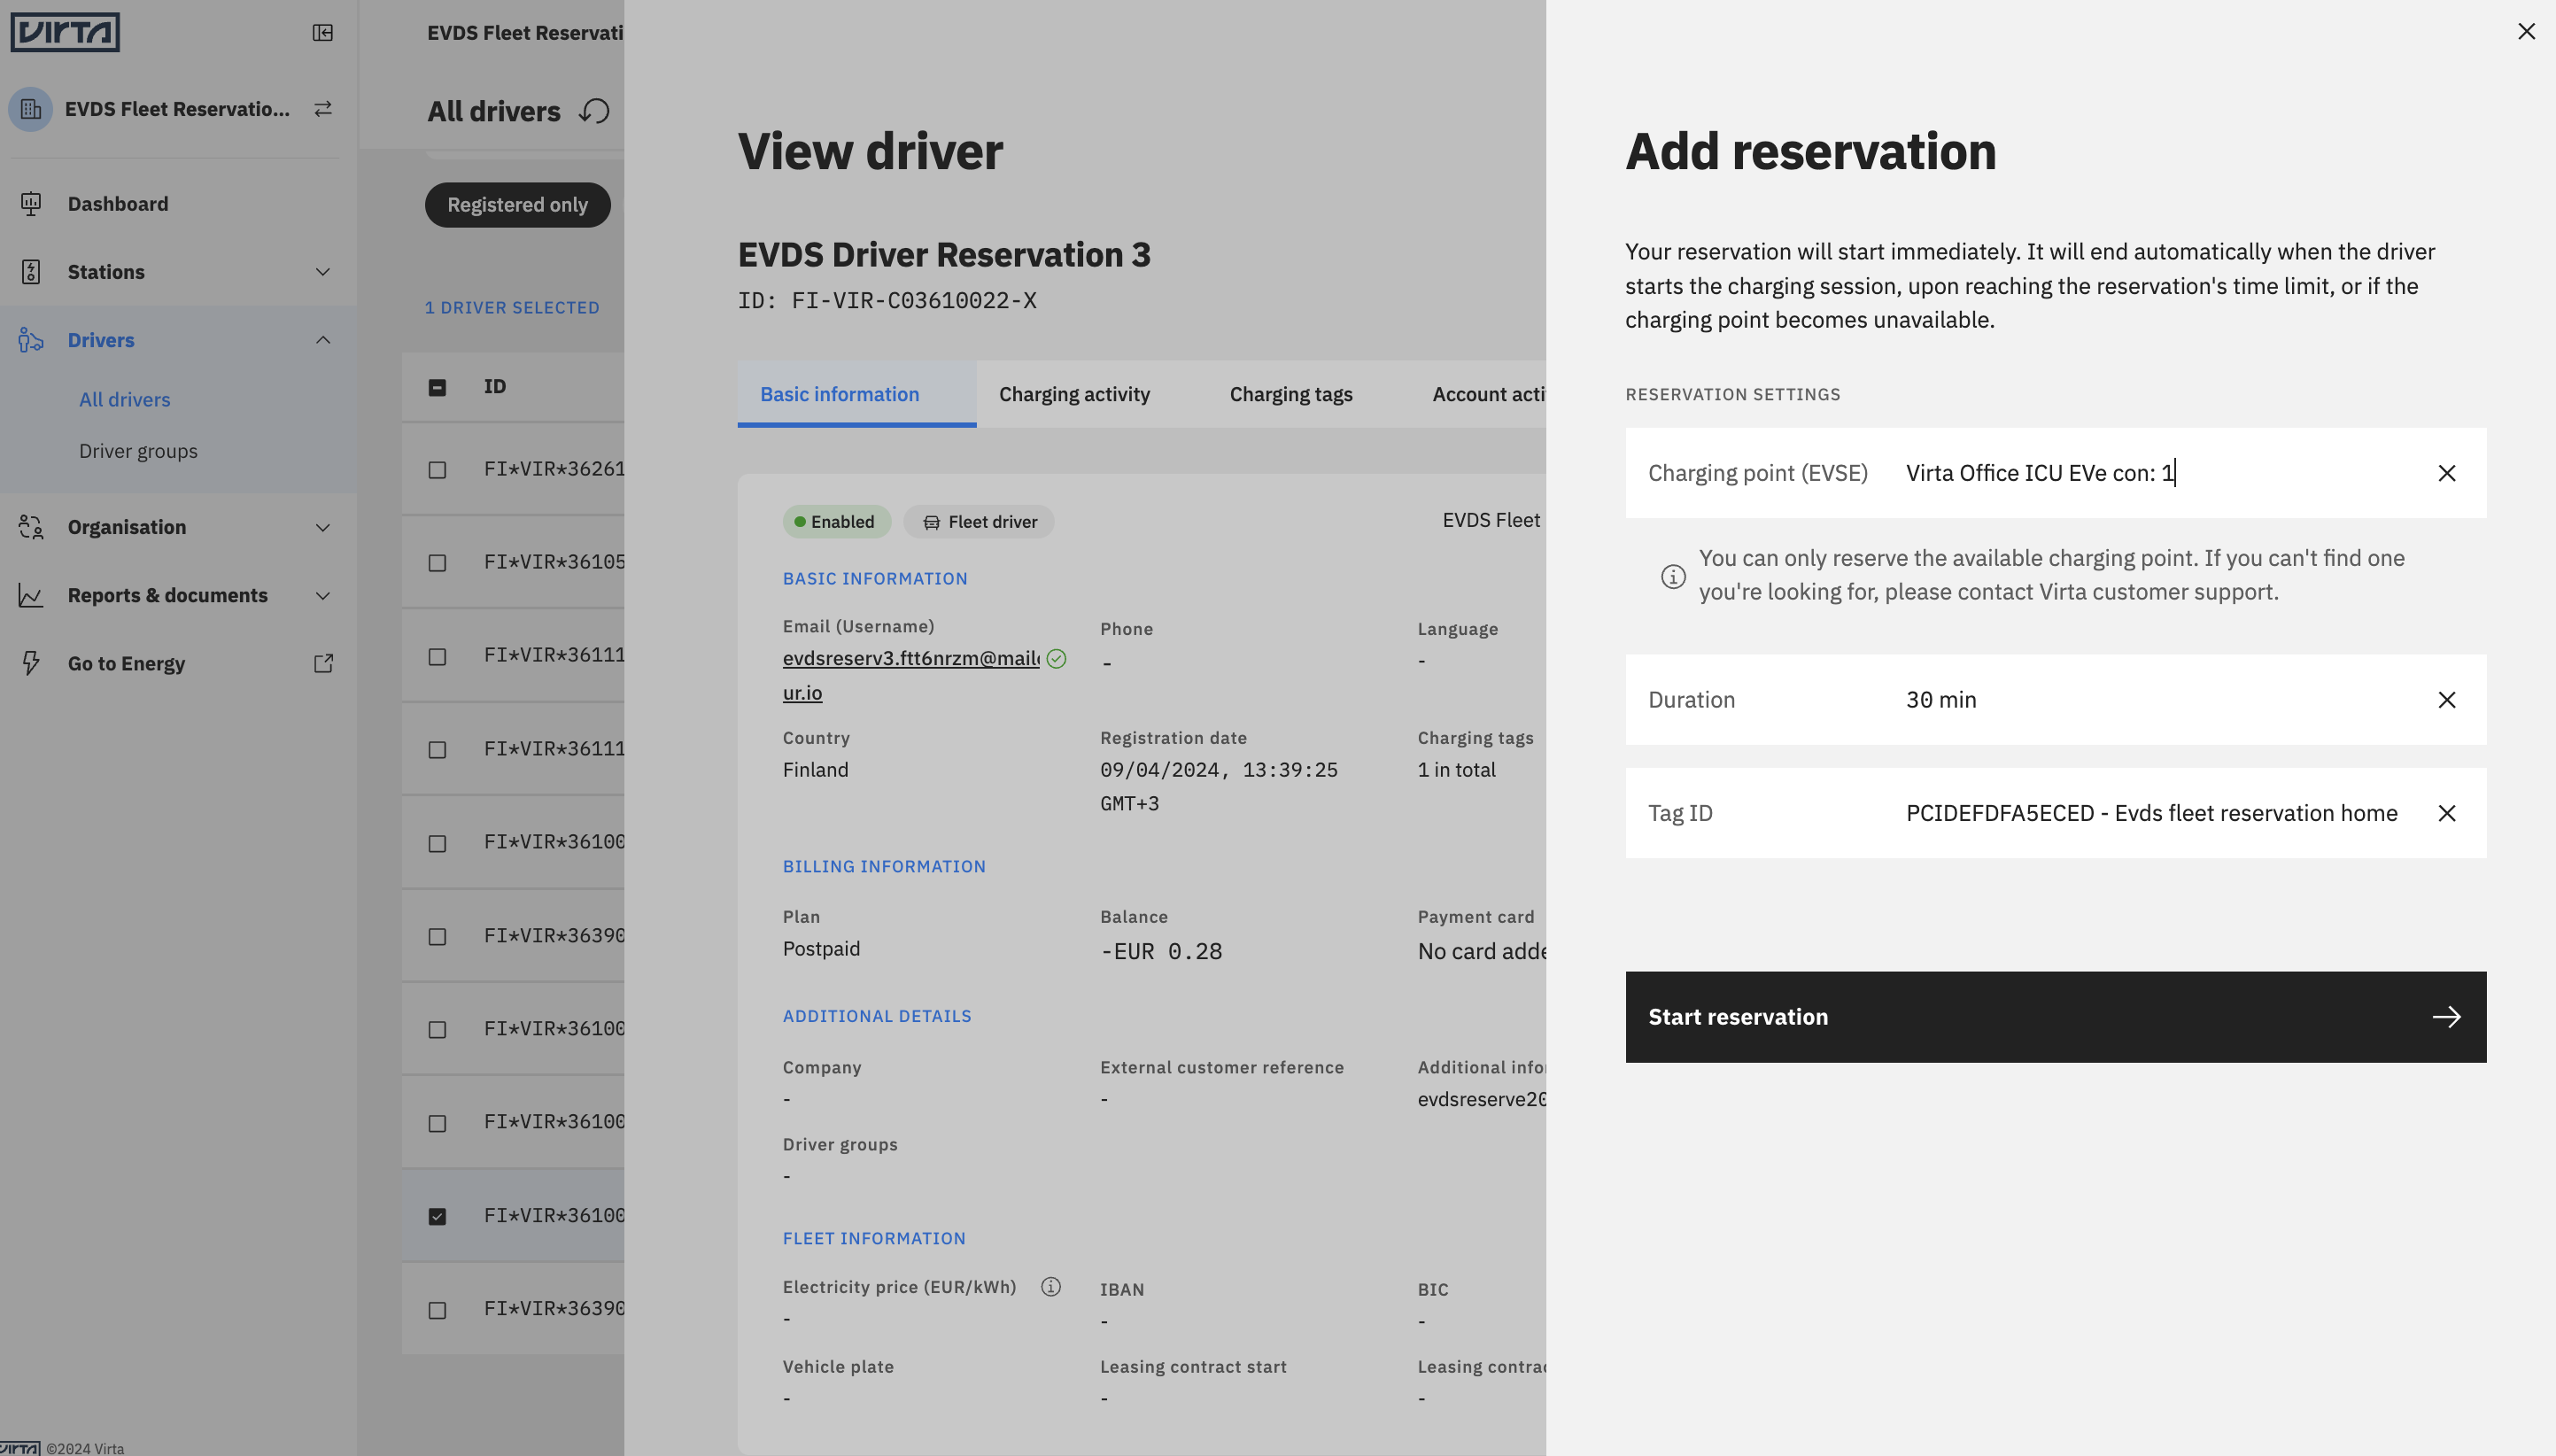Click the verified email checkmark icon
2556x1456 pixels.
(x=1056, y=659)
